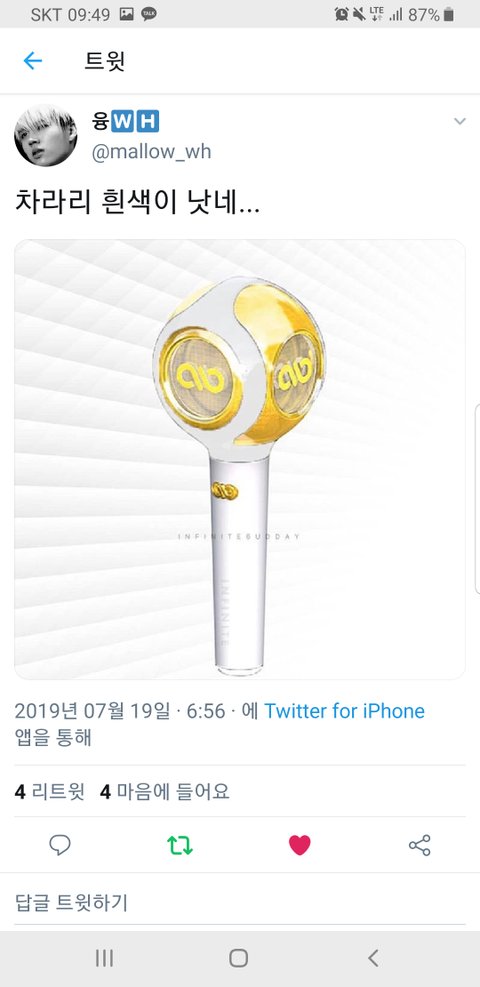View the 4 리트윗 list
The image size is (480, 987).
(x=50, y=791)
